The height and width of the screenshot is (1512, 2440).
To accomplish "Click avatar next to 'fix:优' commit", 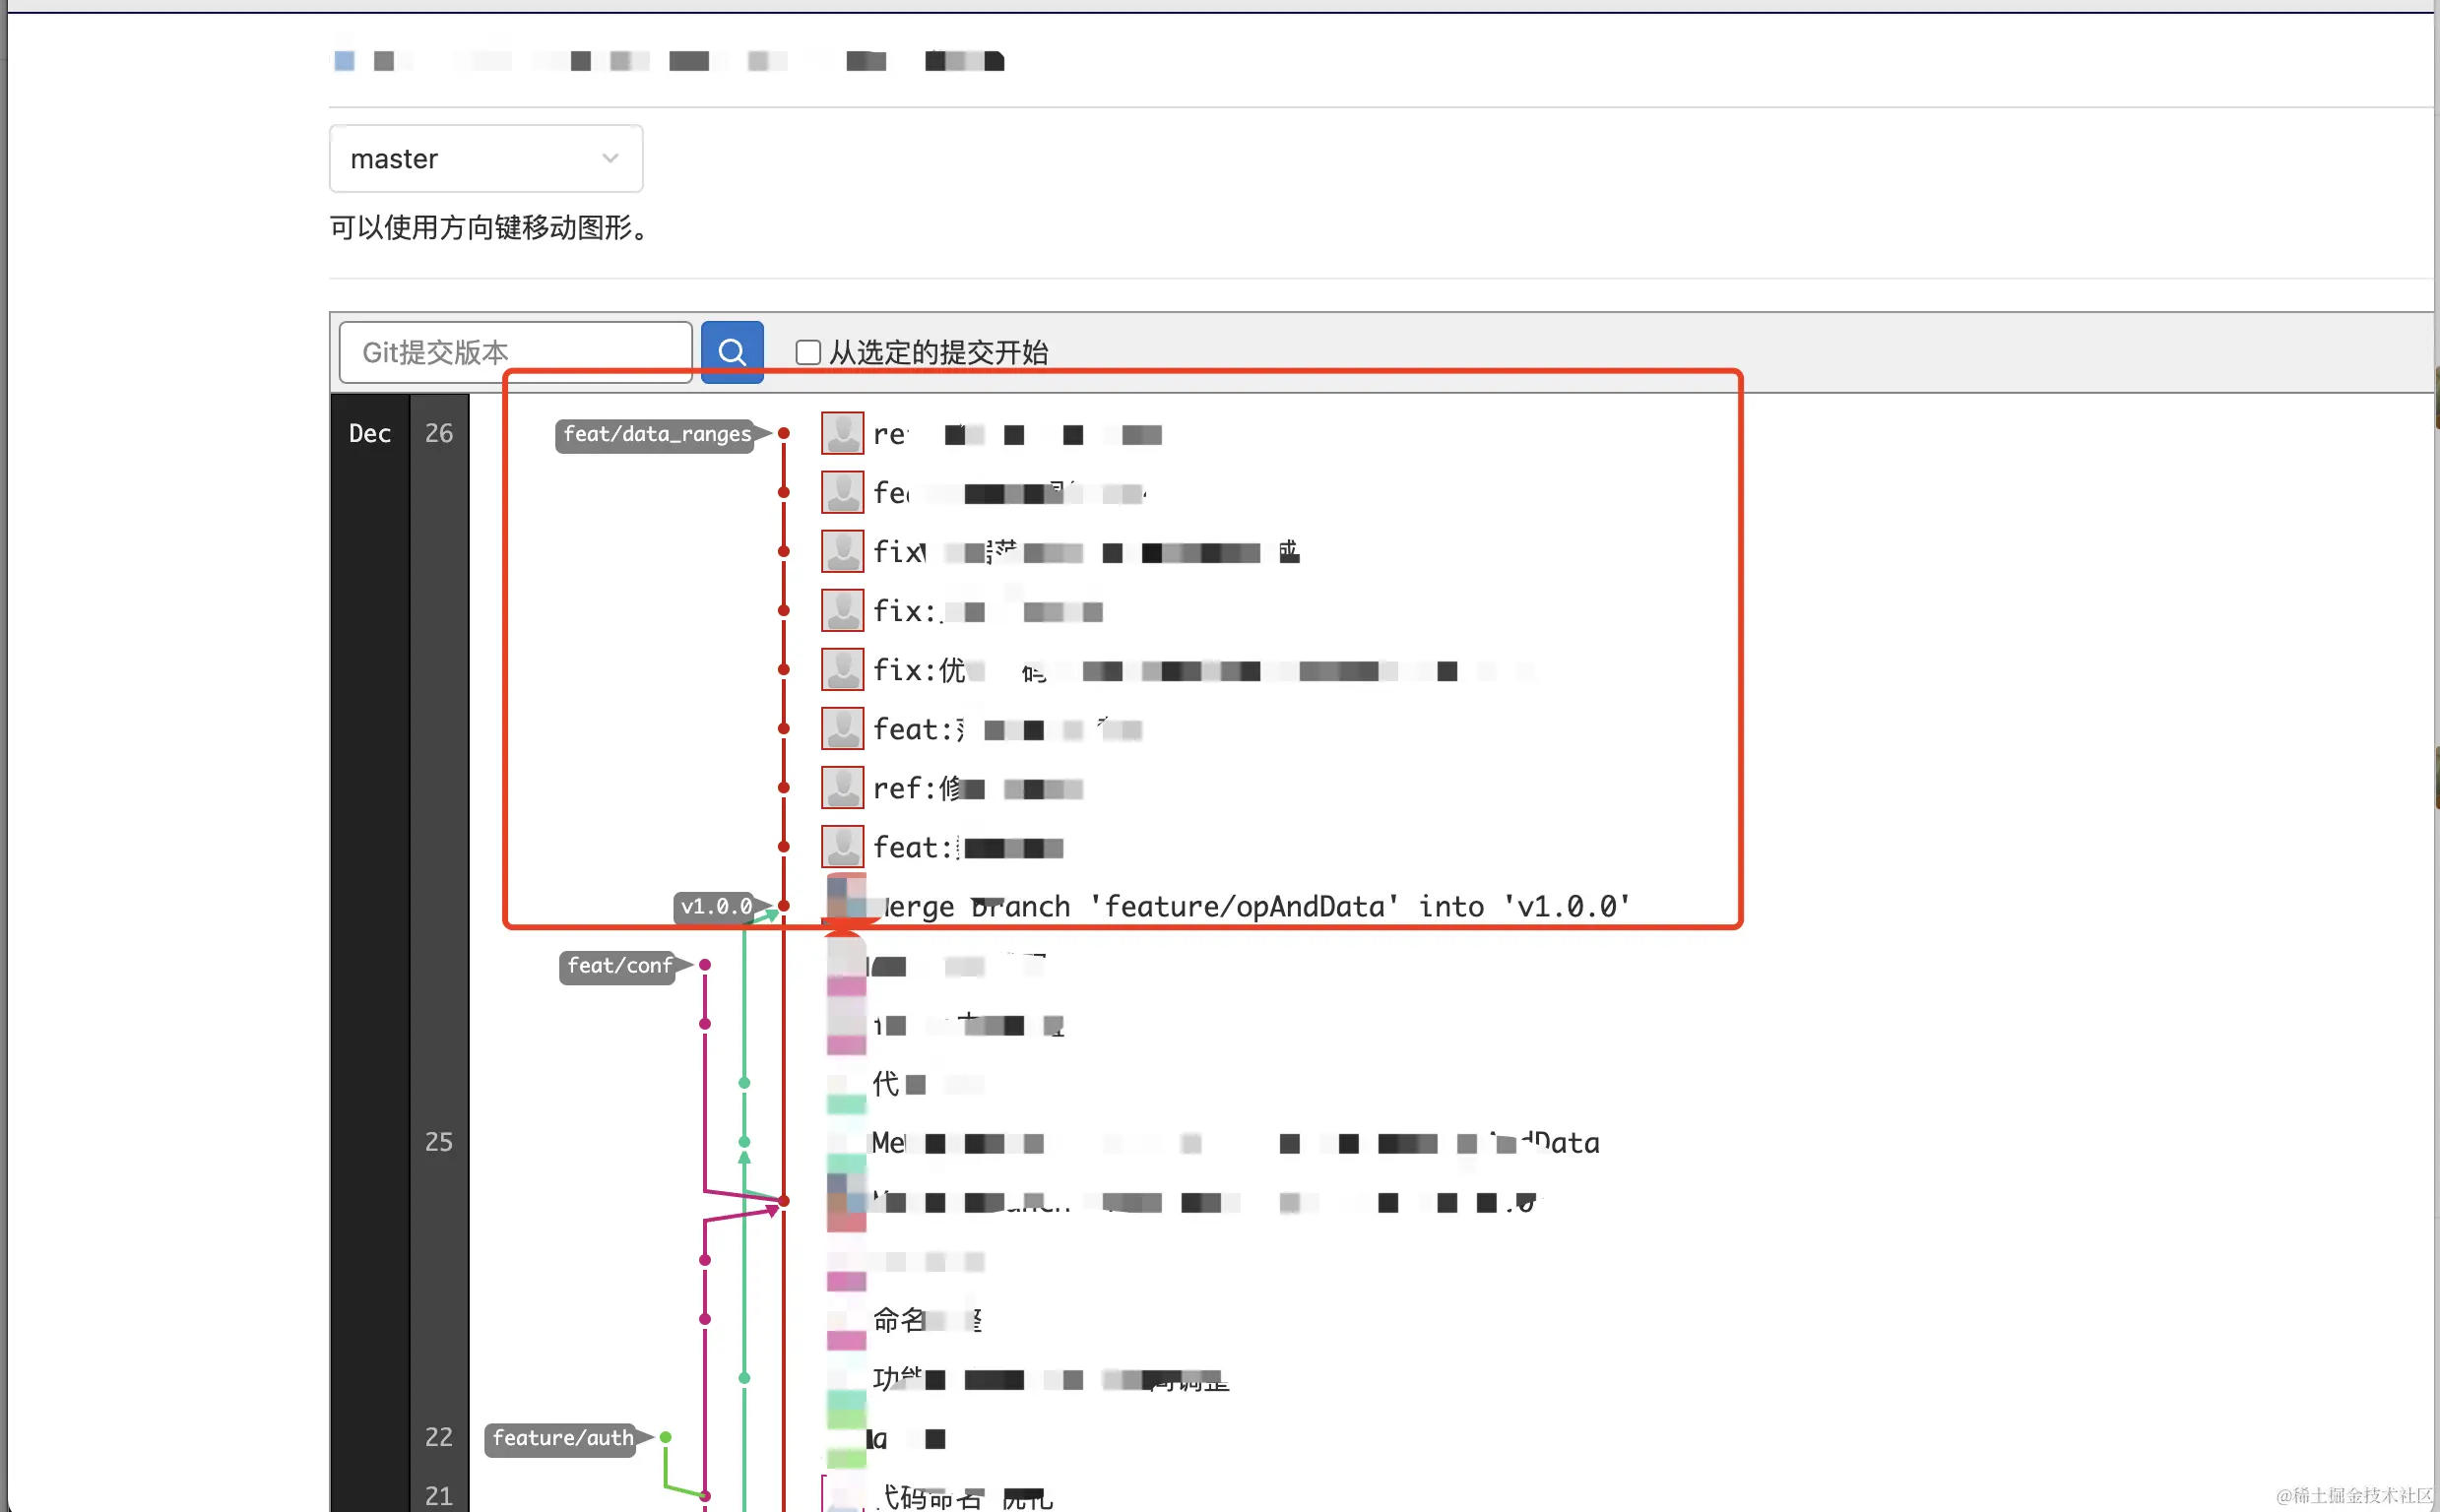I will point(842,670).
